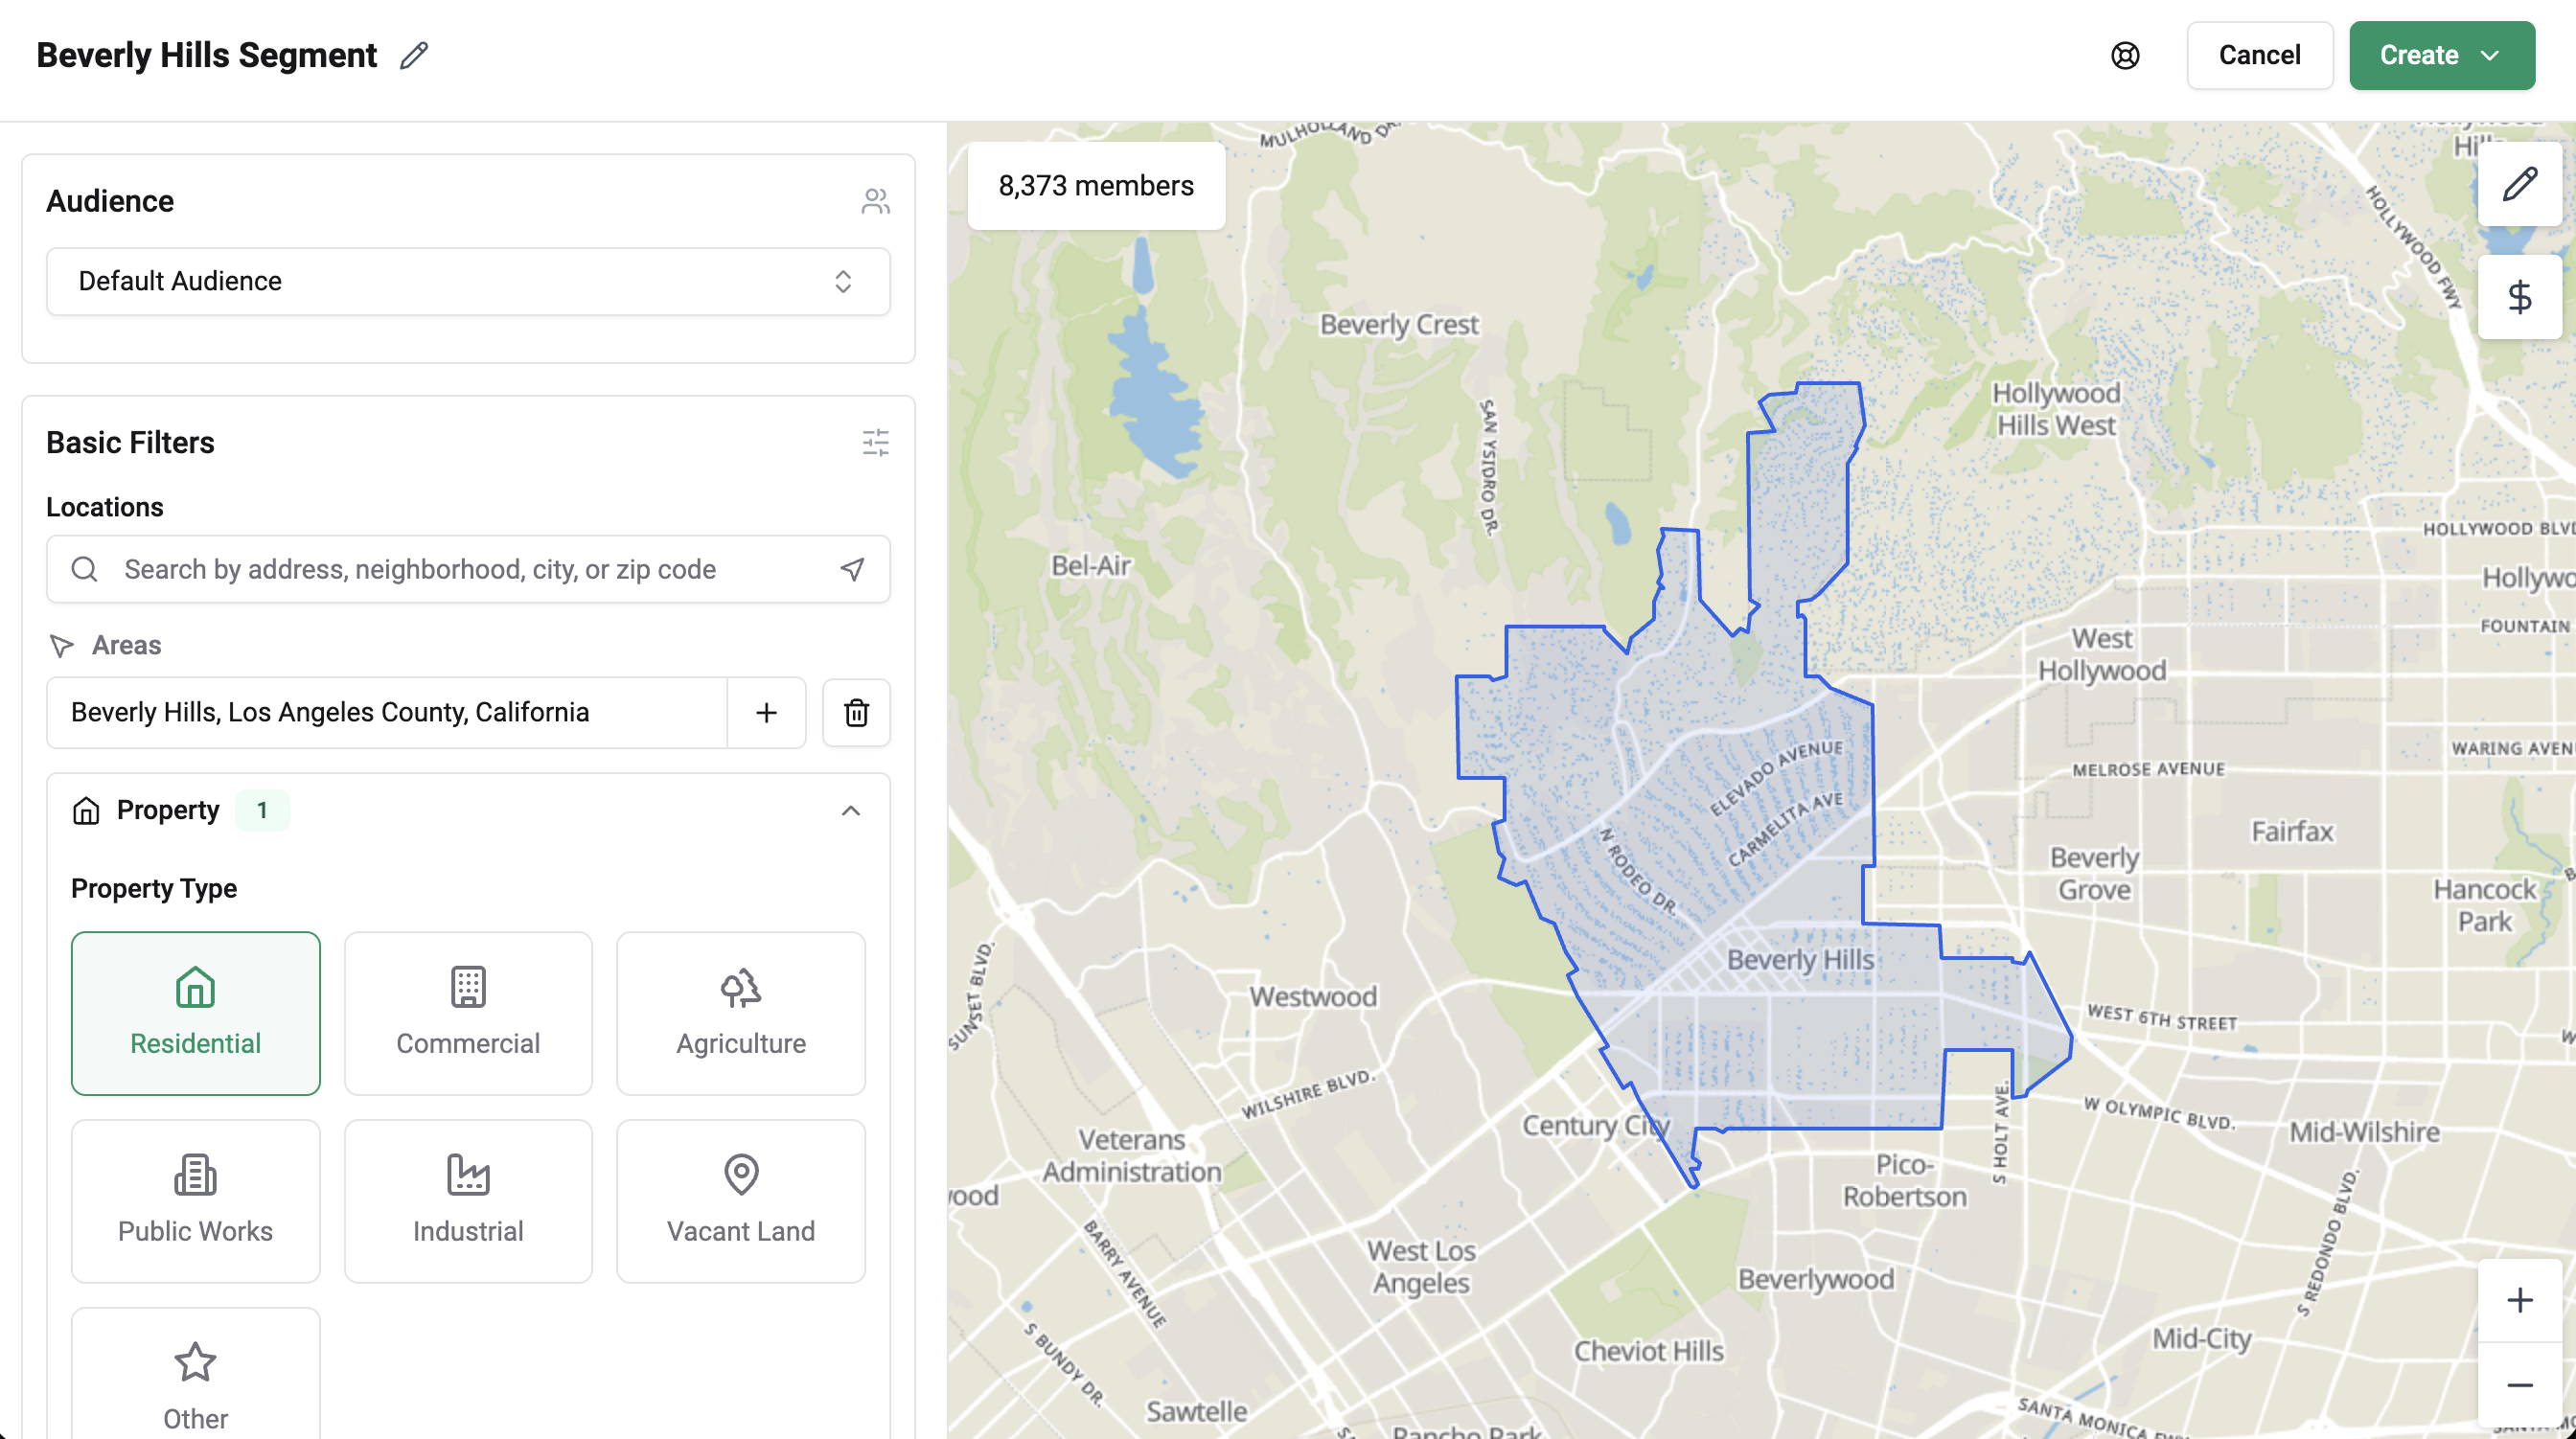Open Basic Filters sliders settings icon
2576x1439 pixels.
click(x=875, y=442)
